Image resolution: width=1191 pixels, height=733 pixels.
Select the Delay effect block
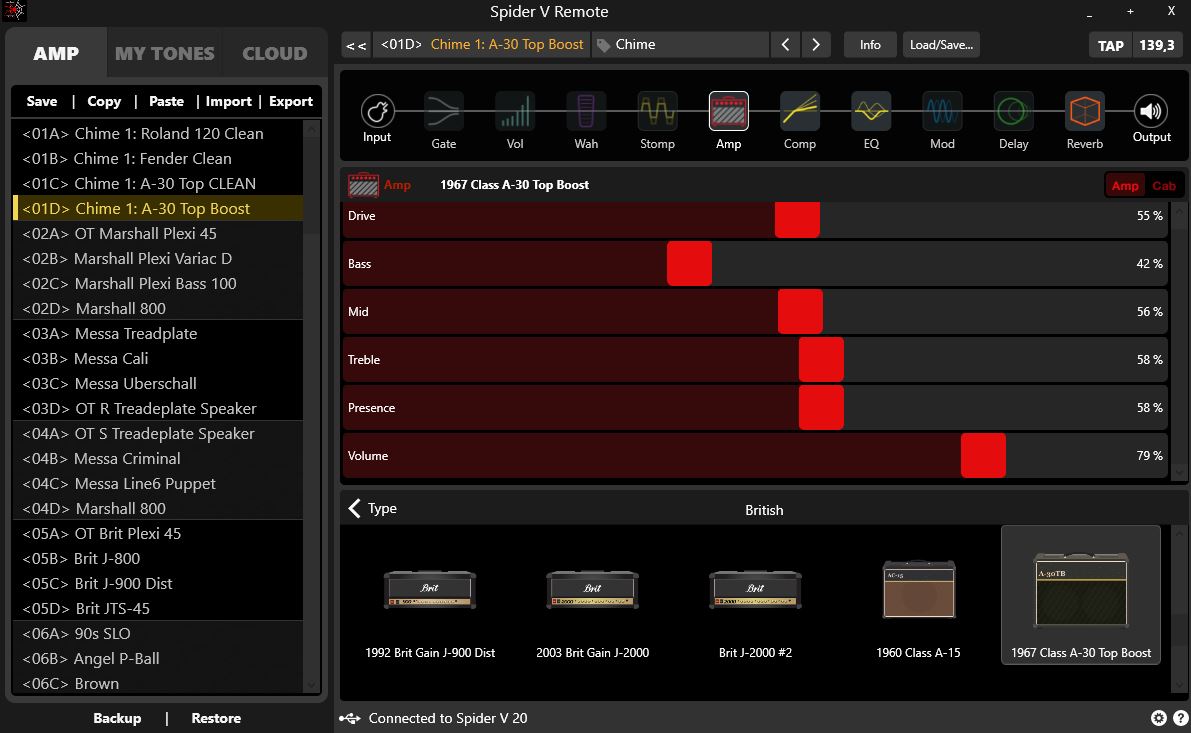click(1013, 112)
